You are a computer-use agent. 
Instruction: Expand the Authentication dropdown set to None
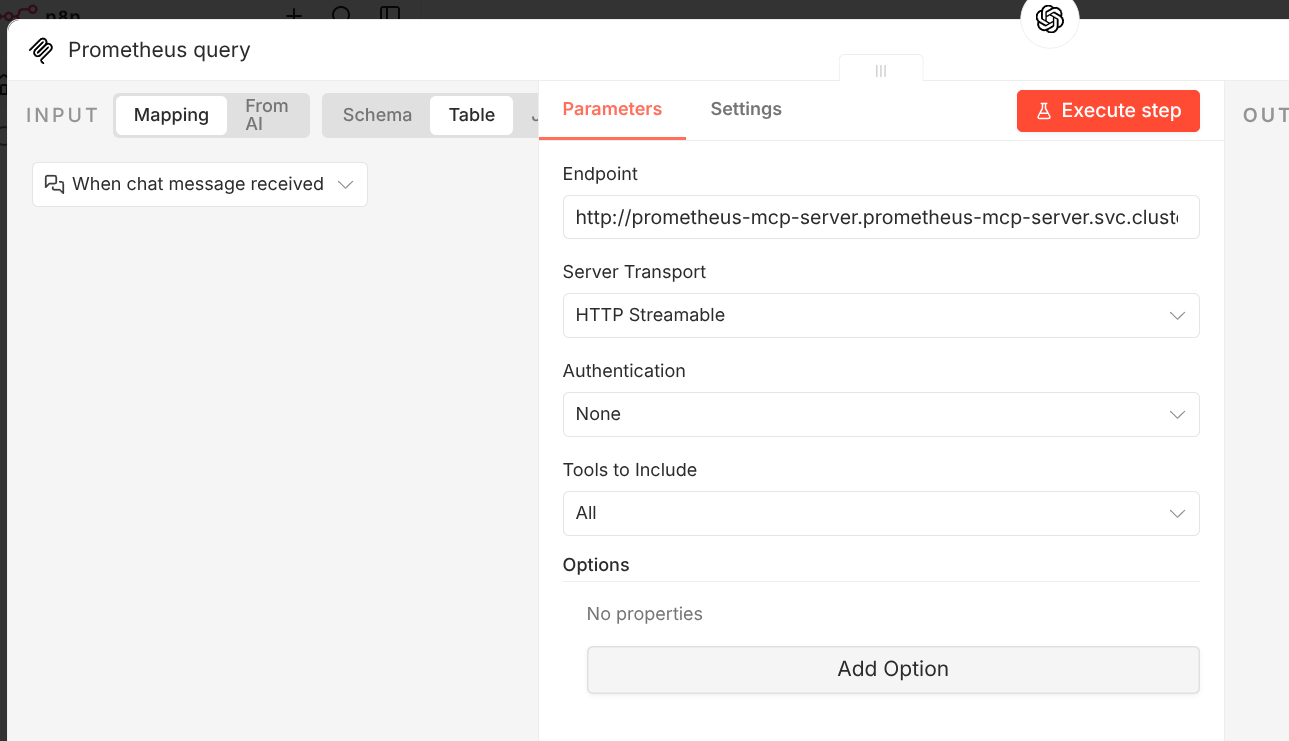(880, 414)
